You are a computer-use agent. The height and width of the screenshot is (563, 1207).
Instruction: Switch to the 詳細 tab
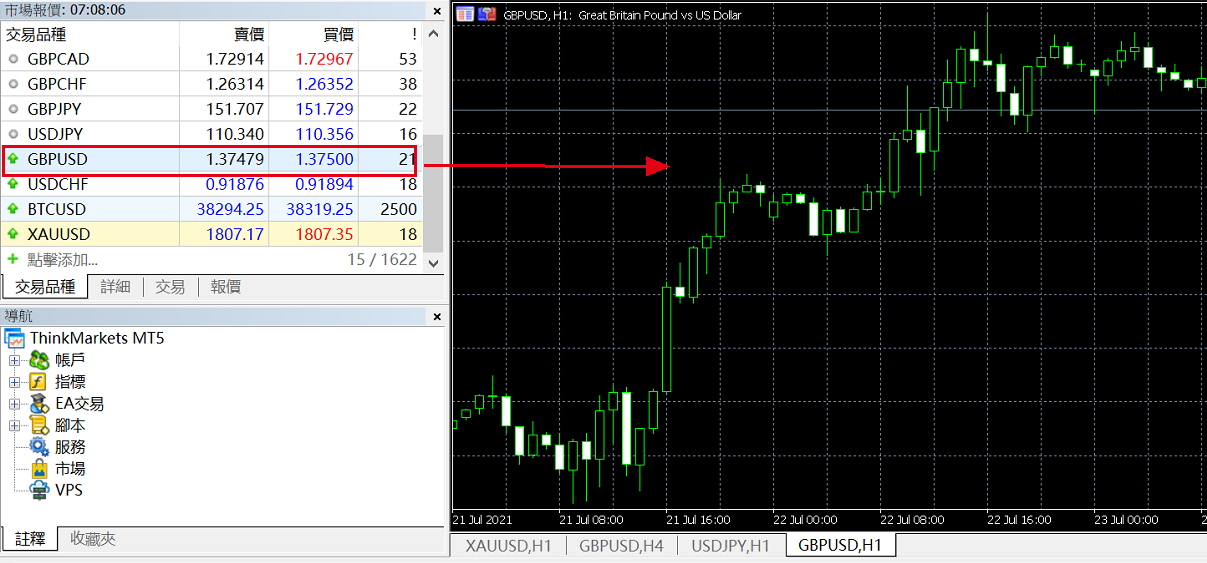115,287
